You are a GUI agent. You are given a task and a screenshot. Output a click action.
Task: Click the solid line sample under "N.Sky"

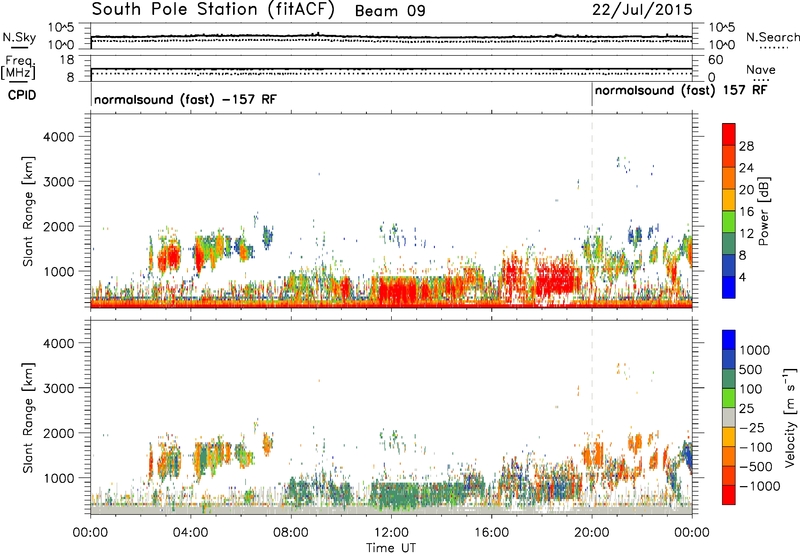19,47
